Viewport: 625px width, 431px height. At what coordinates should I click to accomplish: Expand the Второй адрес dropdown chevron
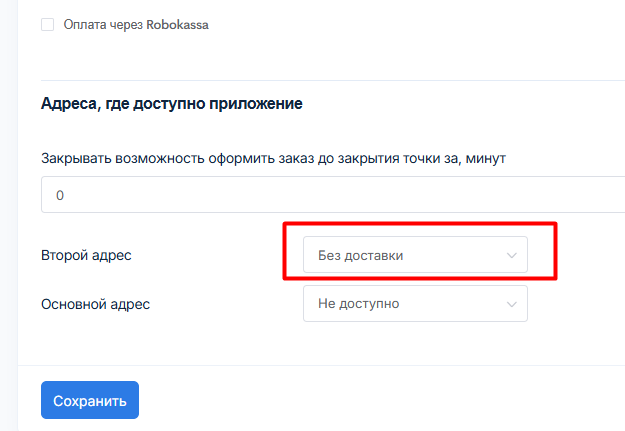click(x=511, y=255)
